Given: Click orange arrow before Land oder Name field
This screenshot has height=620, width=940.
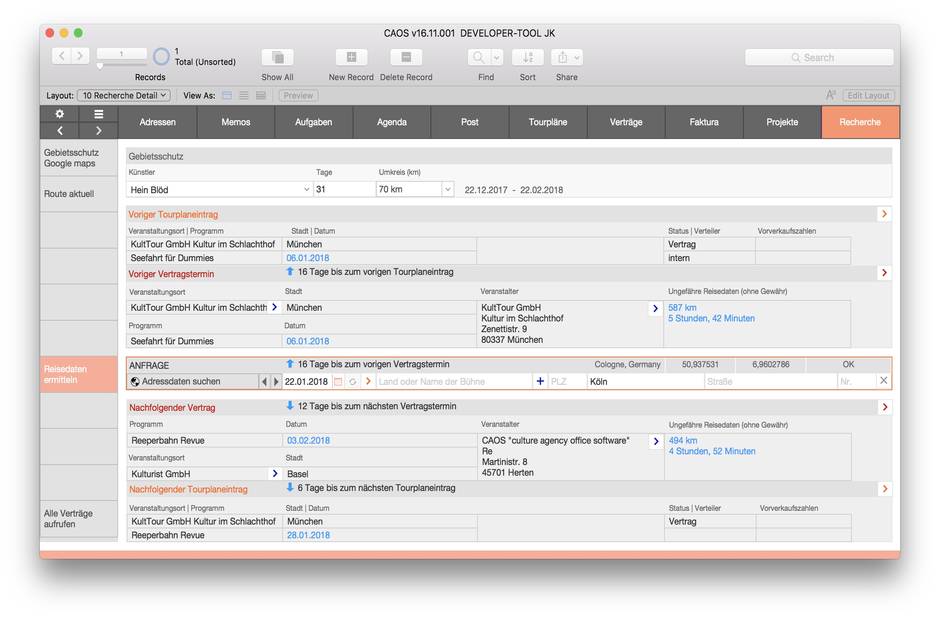Looking at the screenshot, I should tap(368, 381).
